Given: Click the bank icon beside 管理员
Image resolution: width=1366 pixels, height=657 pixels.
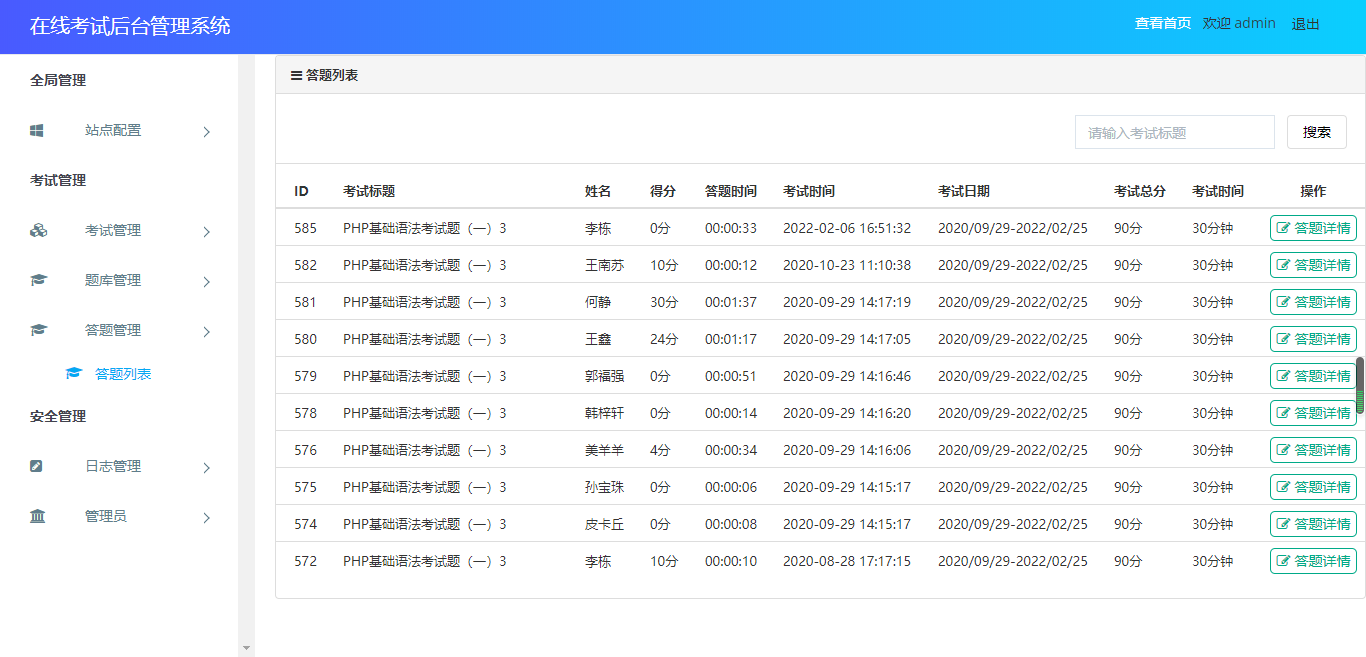Looking at the screenshot, I should click(38, 516).
